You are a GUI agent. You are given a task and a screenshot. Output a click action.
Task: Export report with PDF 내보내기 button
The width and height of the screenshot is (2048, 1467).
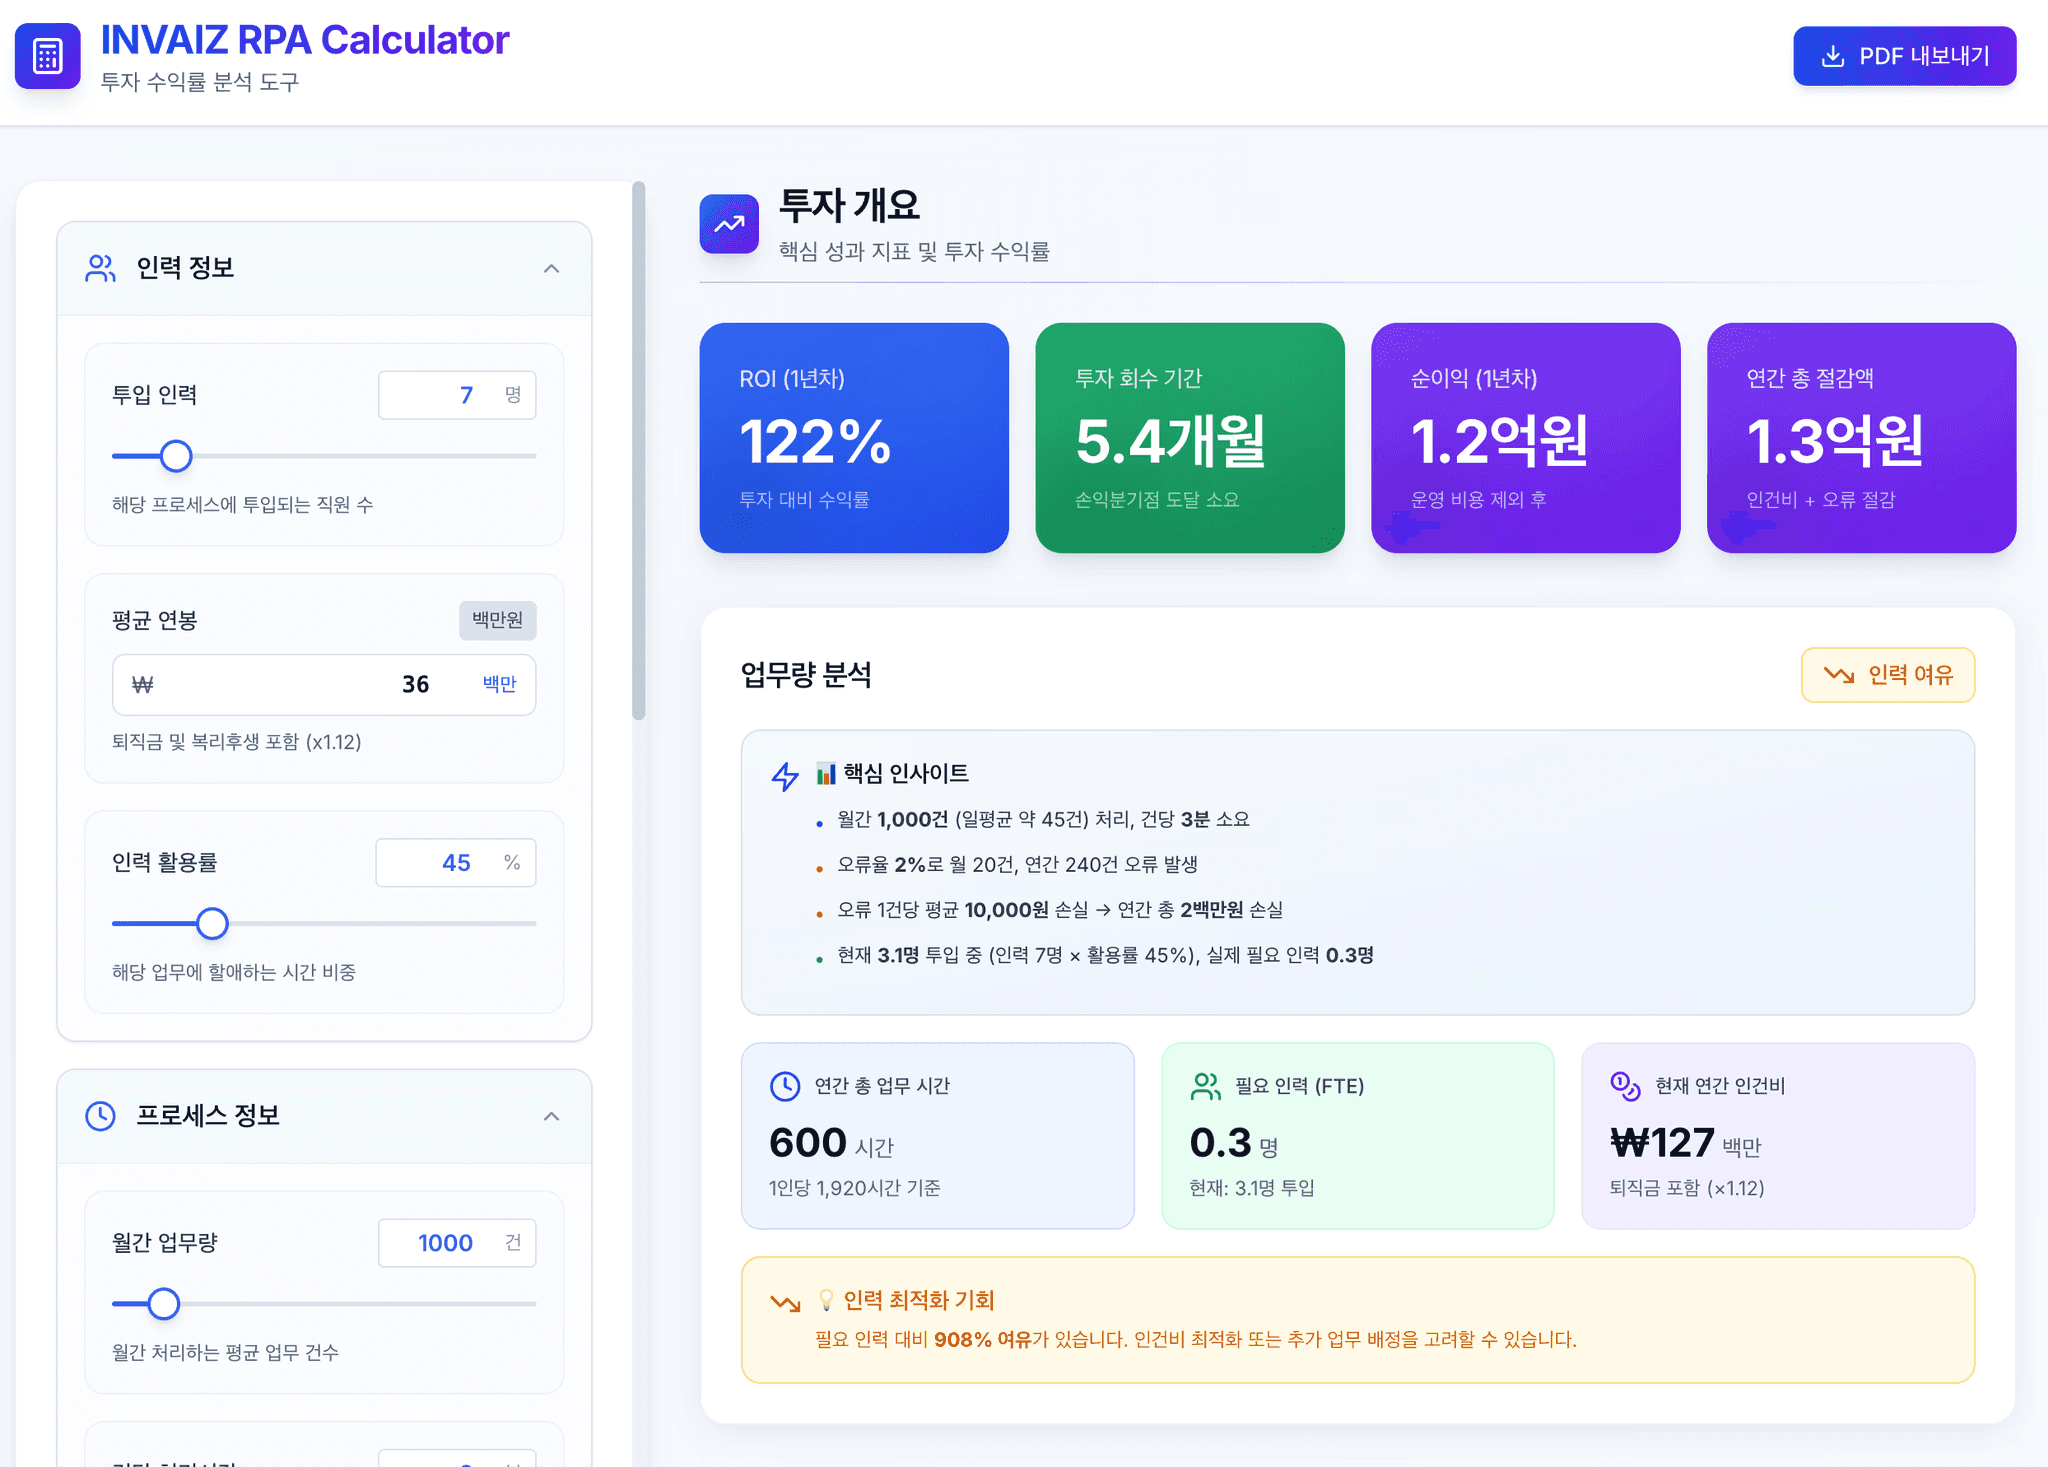click(1904, 56)
